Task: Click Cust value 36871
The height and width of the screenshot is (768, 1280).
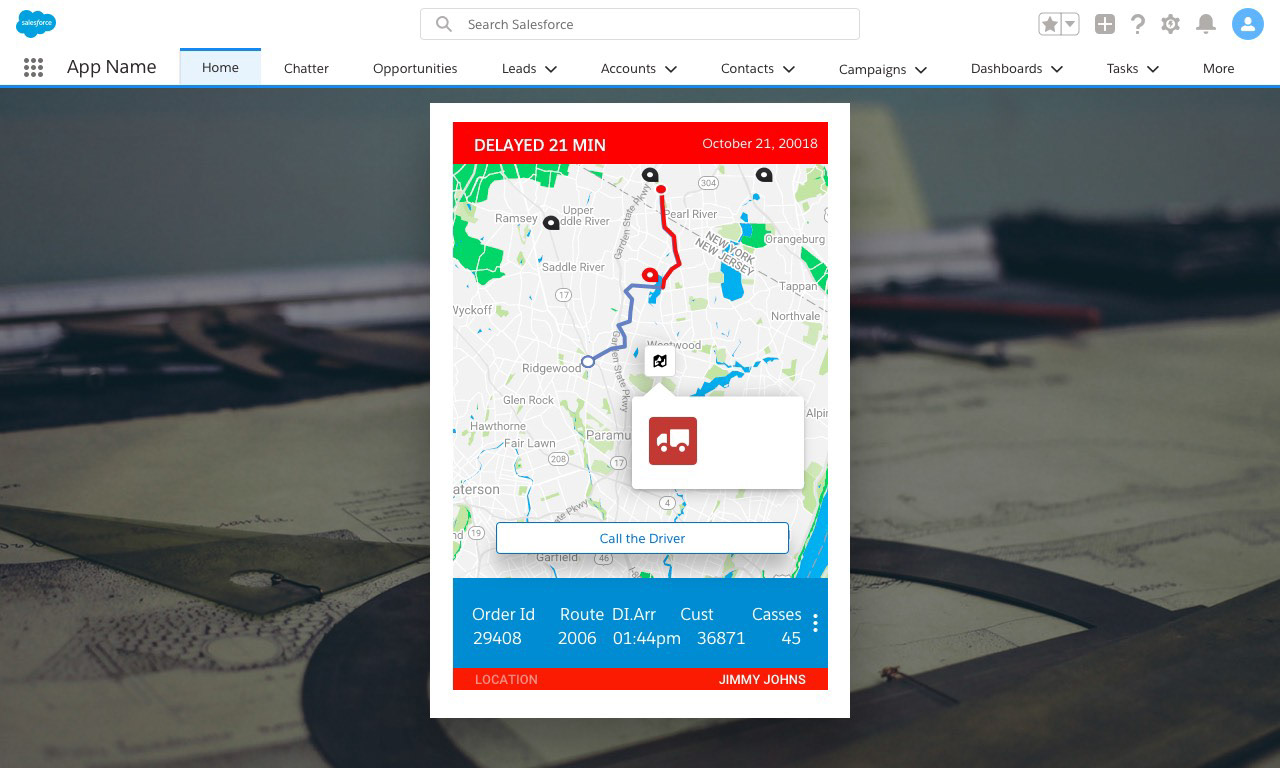Action: tap(721, 638)
